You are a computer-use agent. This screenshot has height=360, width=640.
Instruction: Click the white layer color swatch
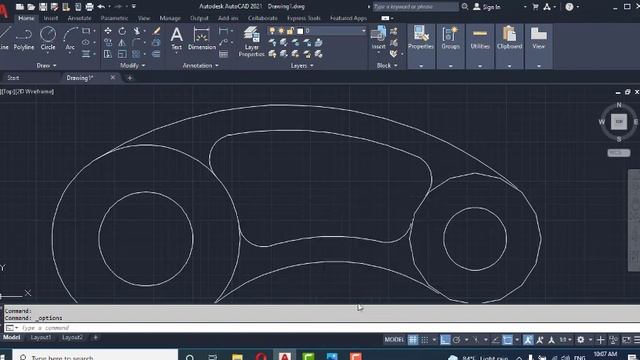point(300,31)
